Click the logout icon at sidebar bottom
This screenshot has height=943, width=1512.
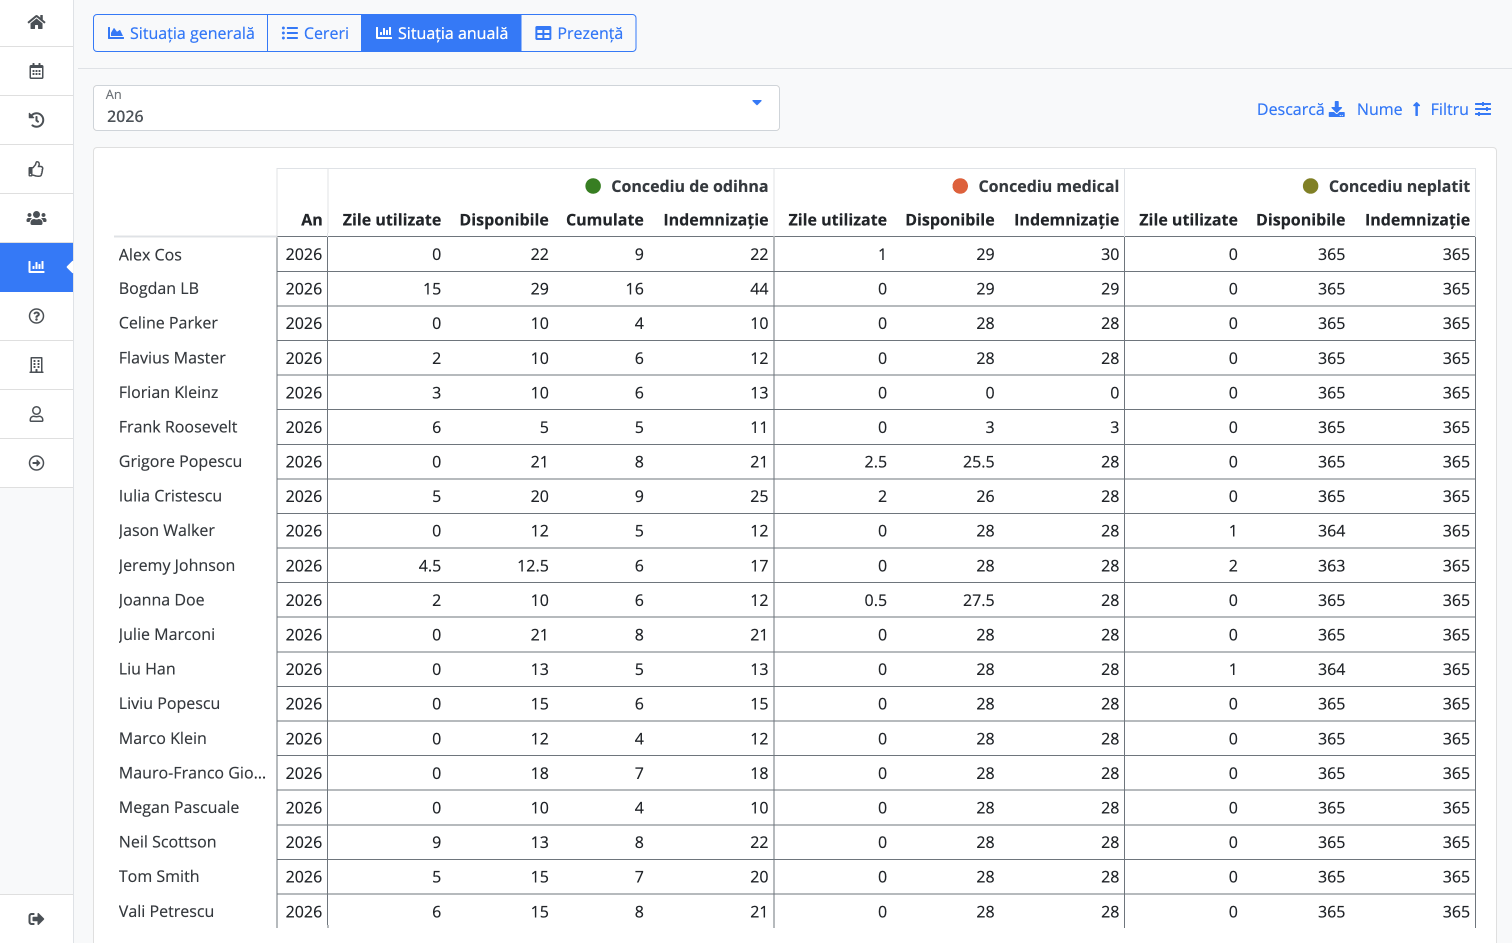point(36,919)
